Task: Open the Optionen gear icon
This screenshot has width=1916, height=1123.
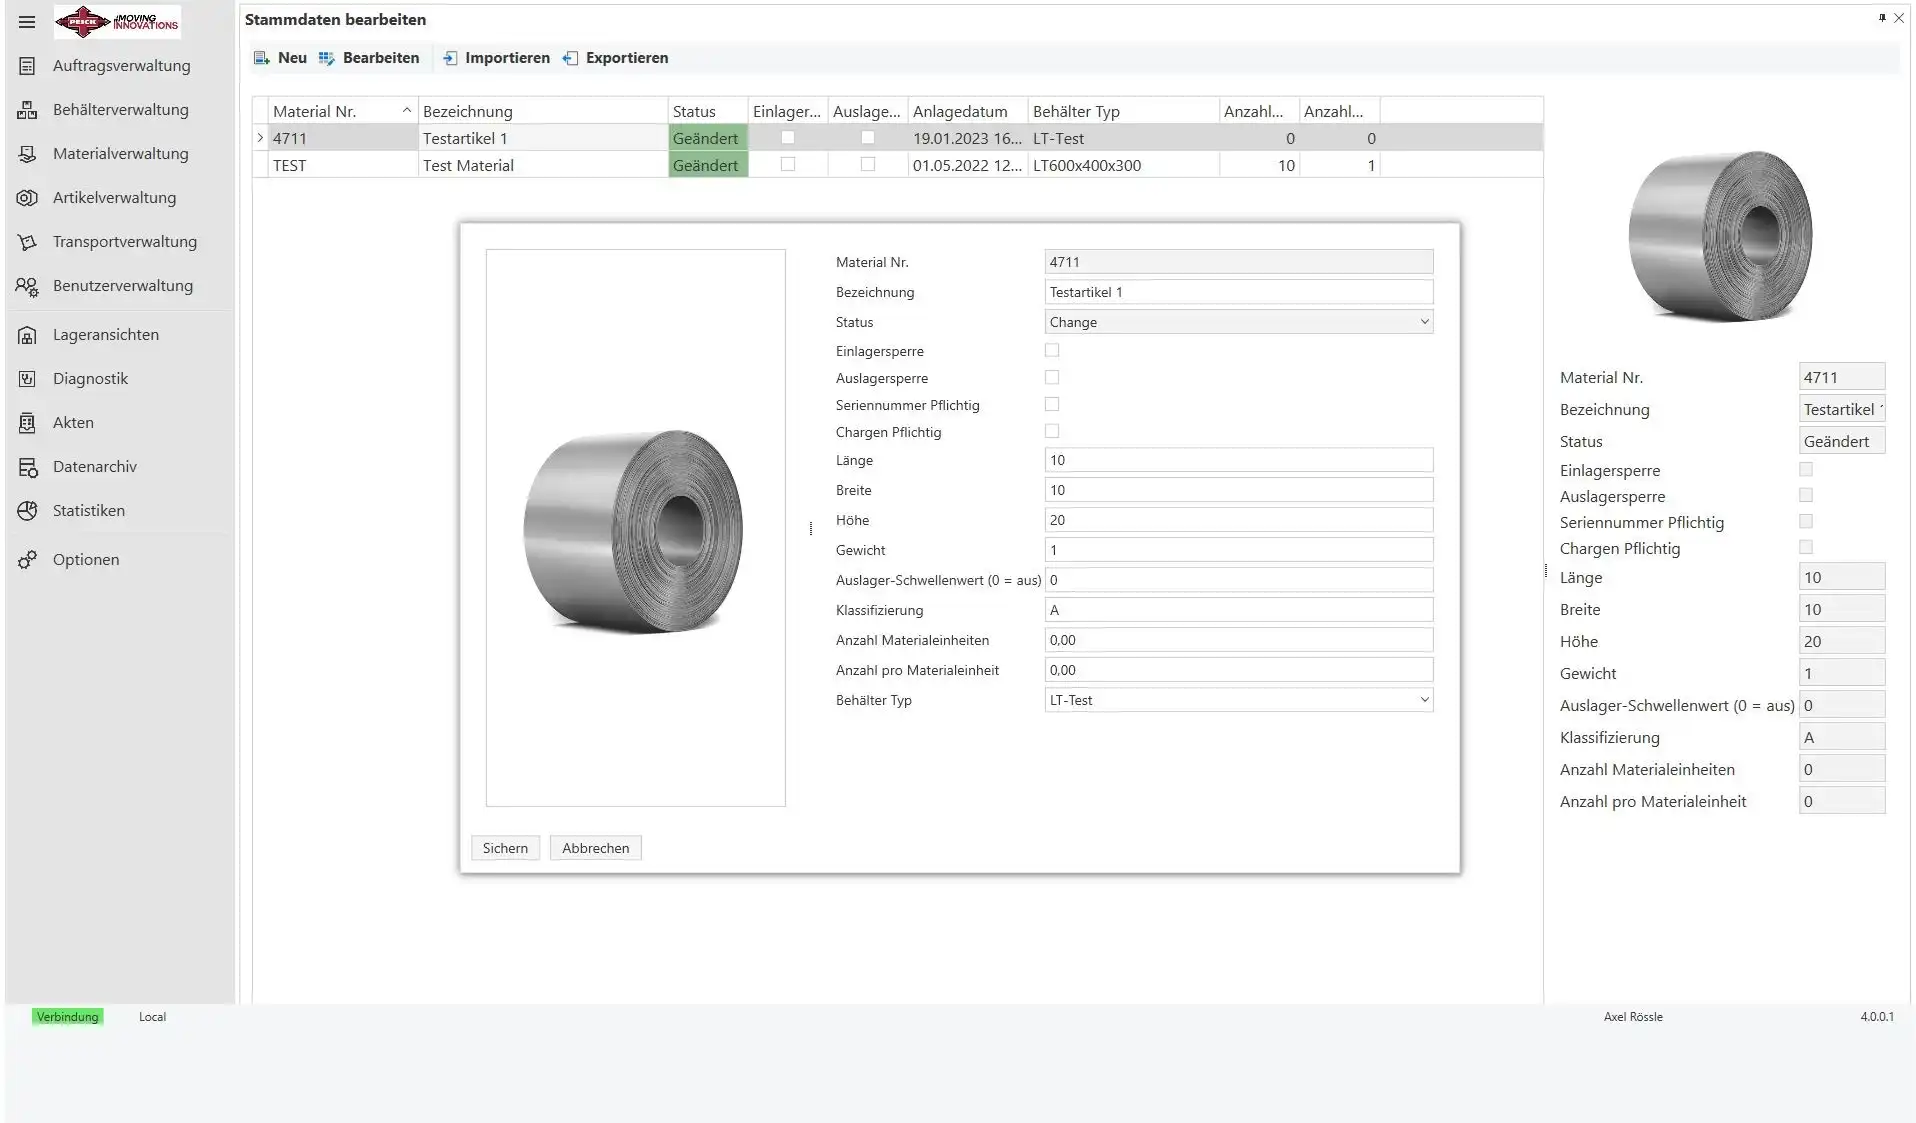Action: point(27,560)
